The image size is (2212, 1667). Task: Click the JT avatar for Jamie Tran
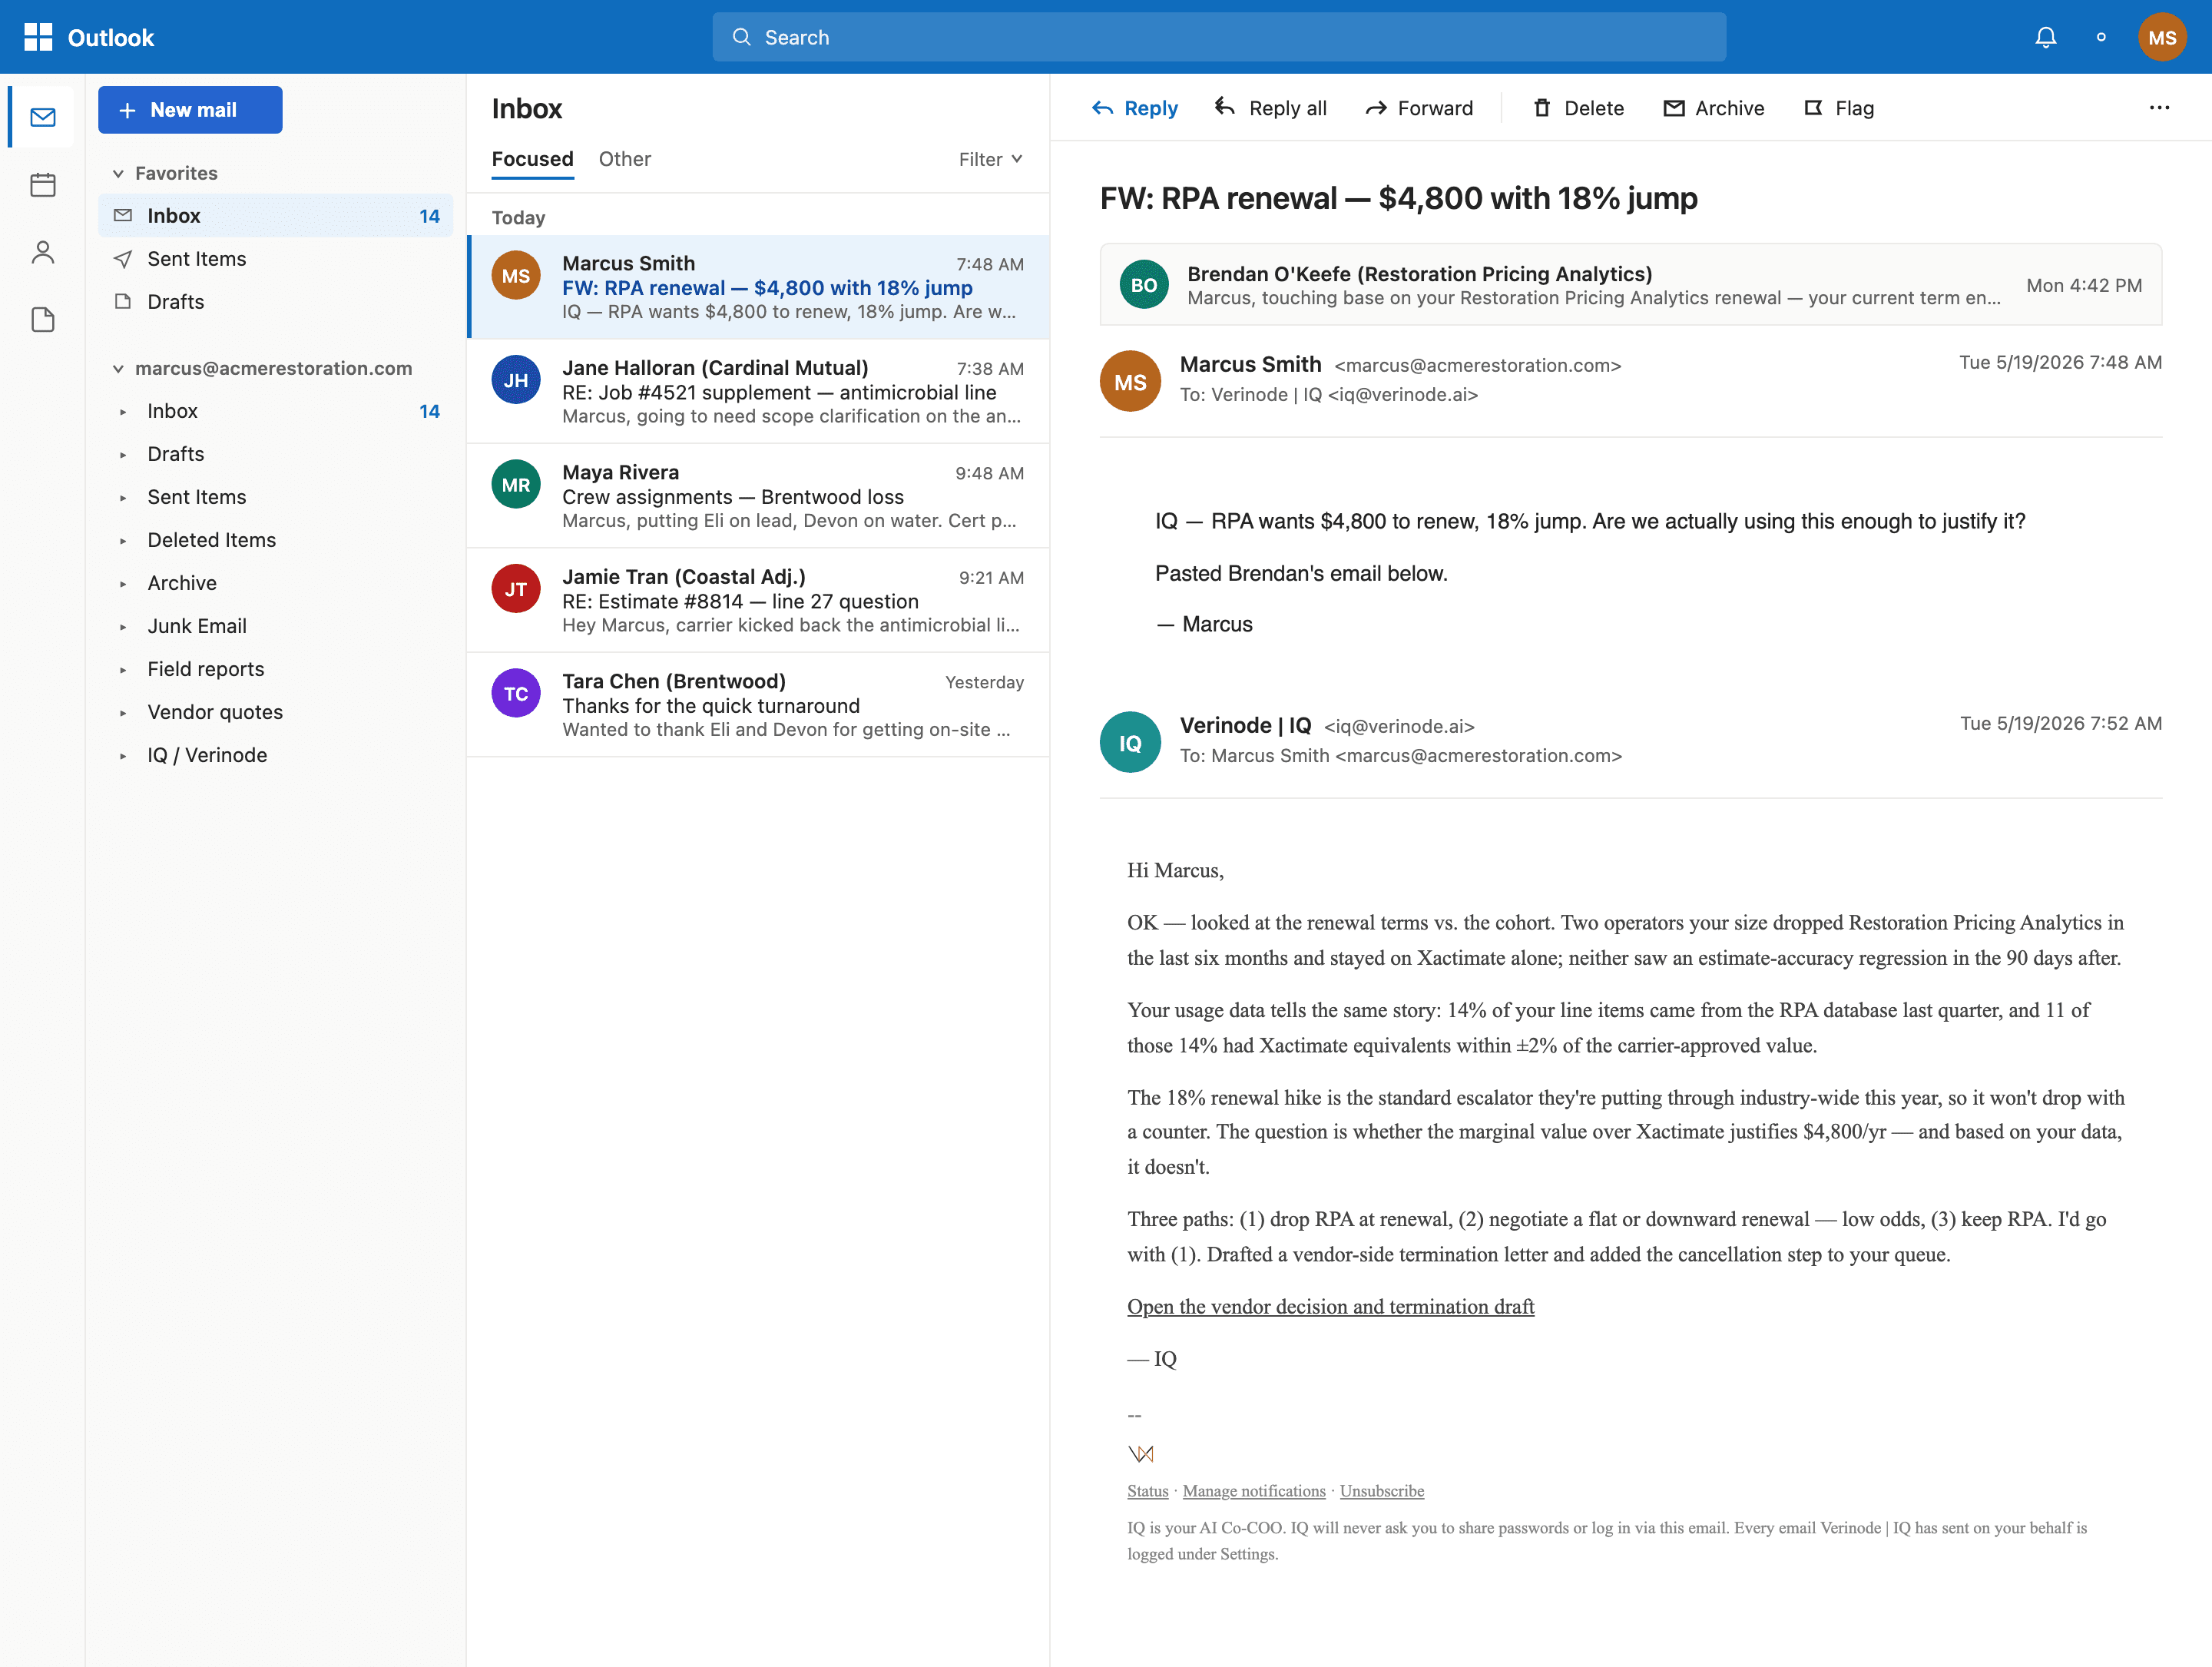click(x=515, y=589)
